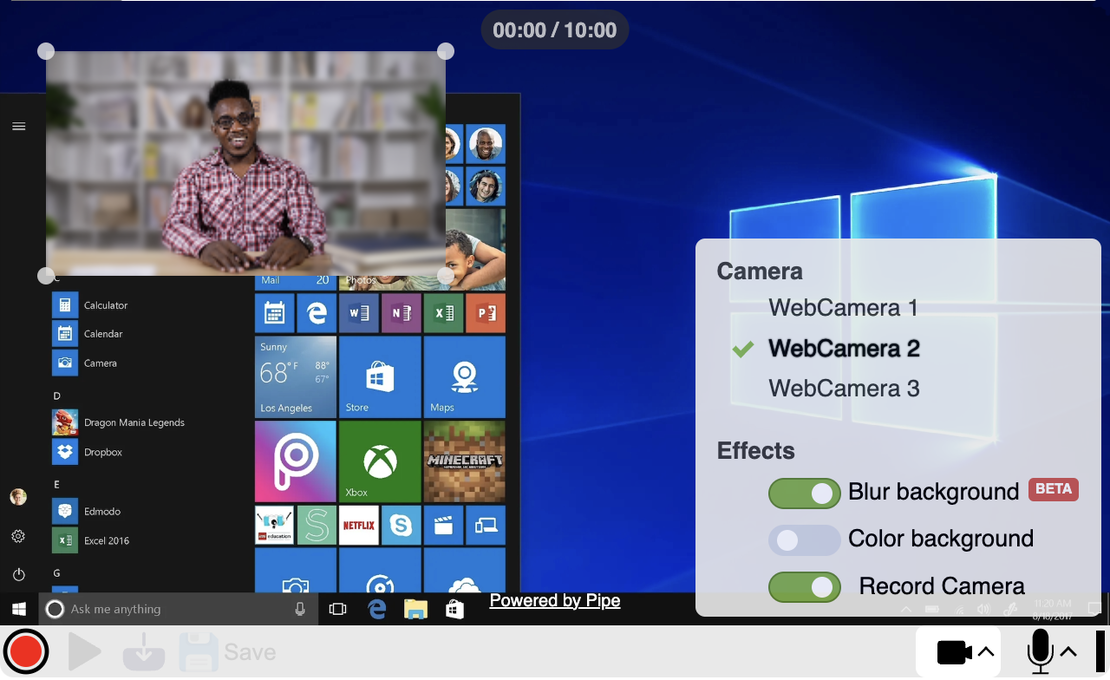Open Dropbox from the app list
Screen dimensions: 1110x680
tap(87, 452)
